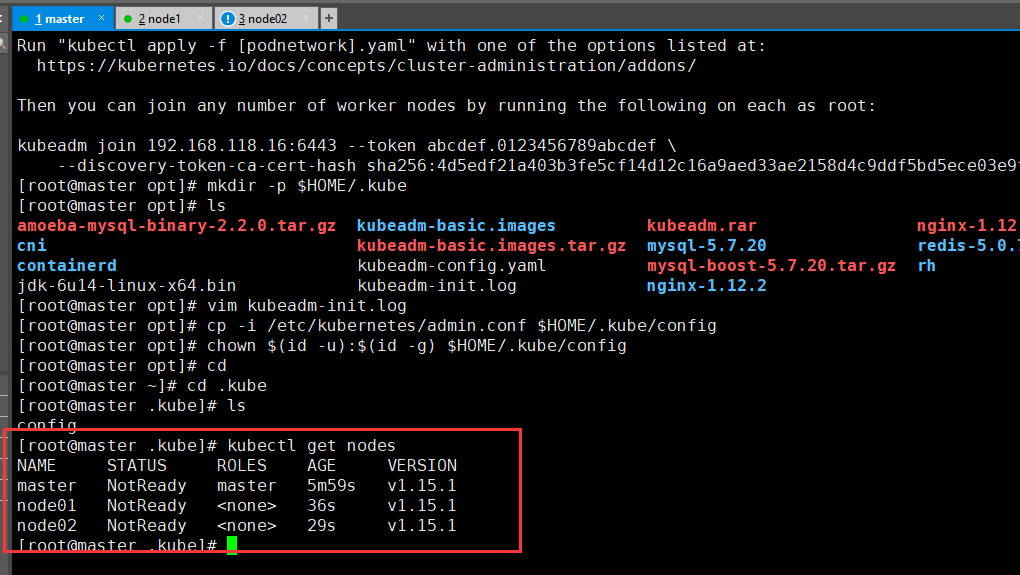Select kubeadm-init.log in the ls listing
Screen dimensions: 1020x575
(x=436, y=286)
